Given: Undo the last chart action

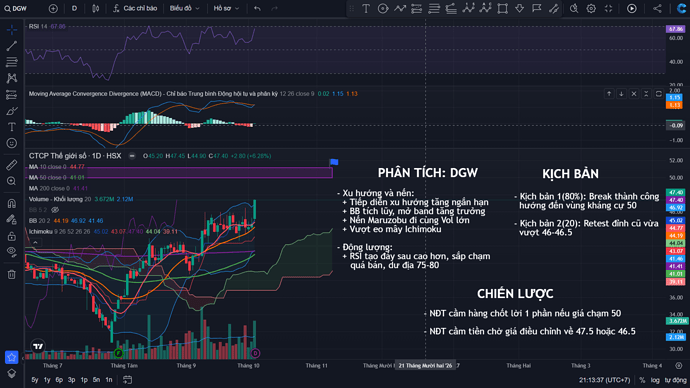Looking at the screenshot, I should [x=257, y=8].
